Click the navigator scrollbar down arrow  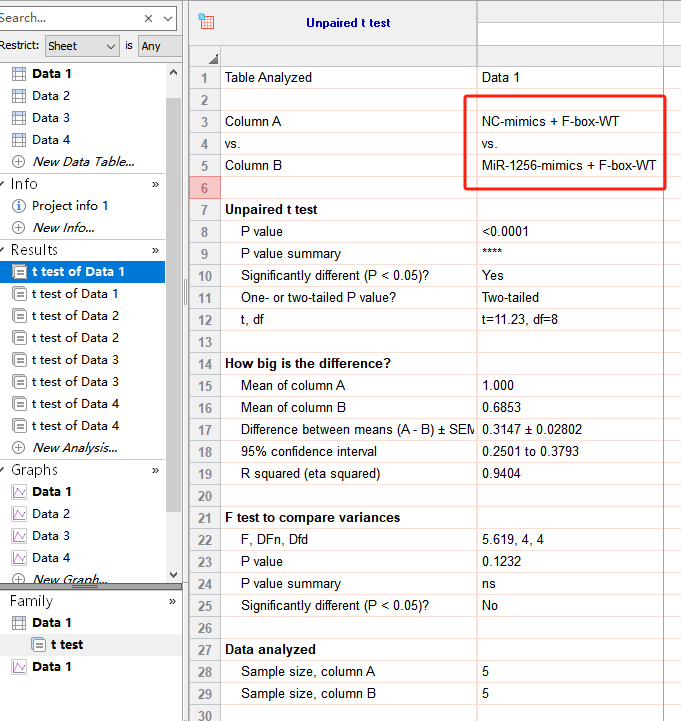[173, 575]
